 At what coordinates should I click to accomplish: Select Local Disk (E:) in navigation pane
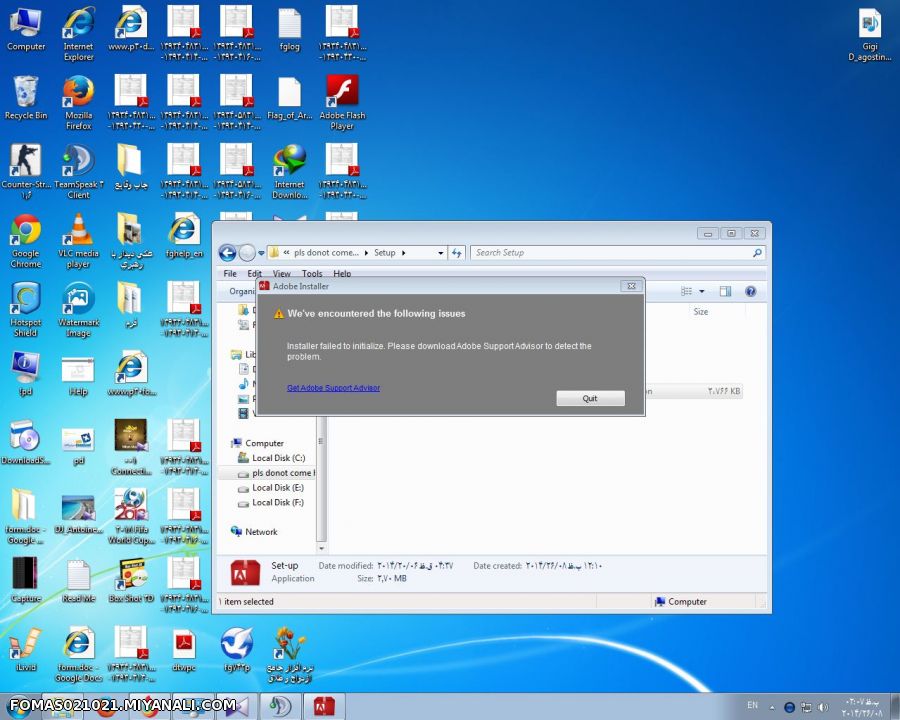pos(277,487)
